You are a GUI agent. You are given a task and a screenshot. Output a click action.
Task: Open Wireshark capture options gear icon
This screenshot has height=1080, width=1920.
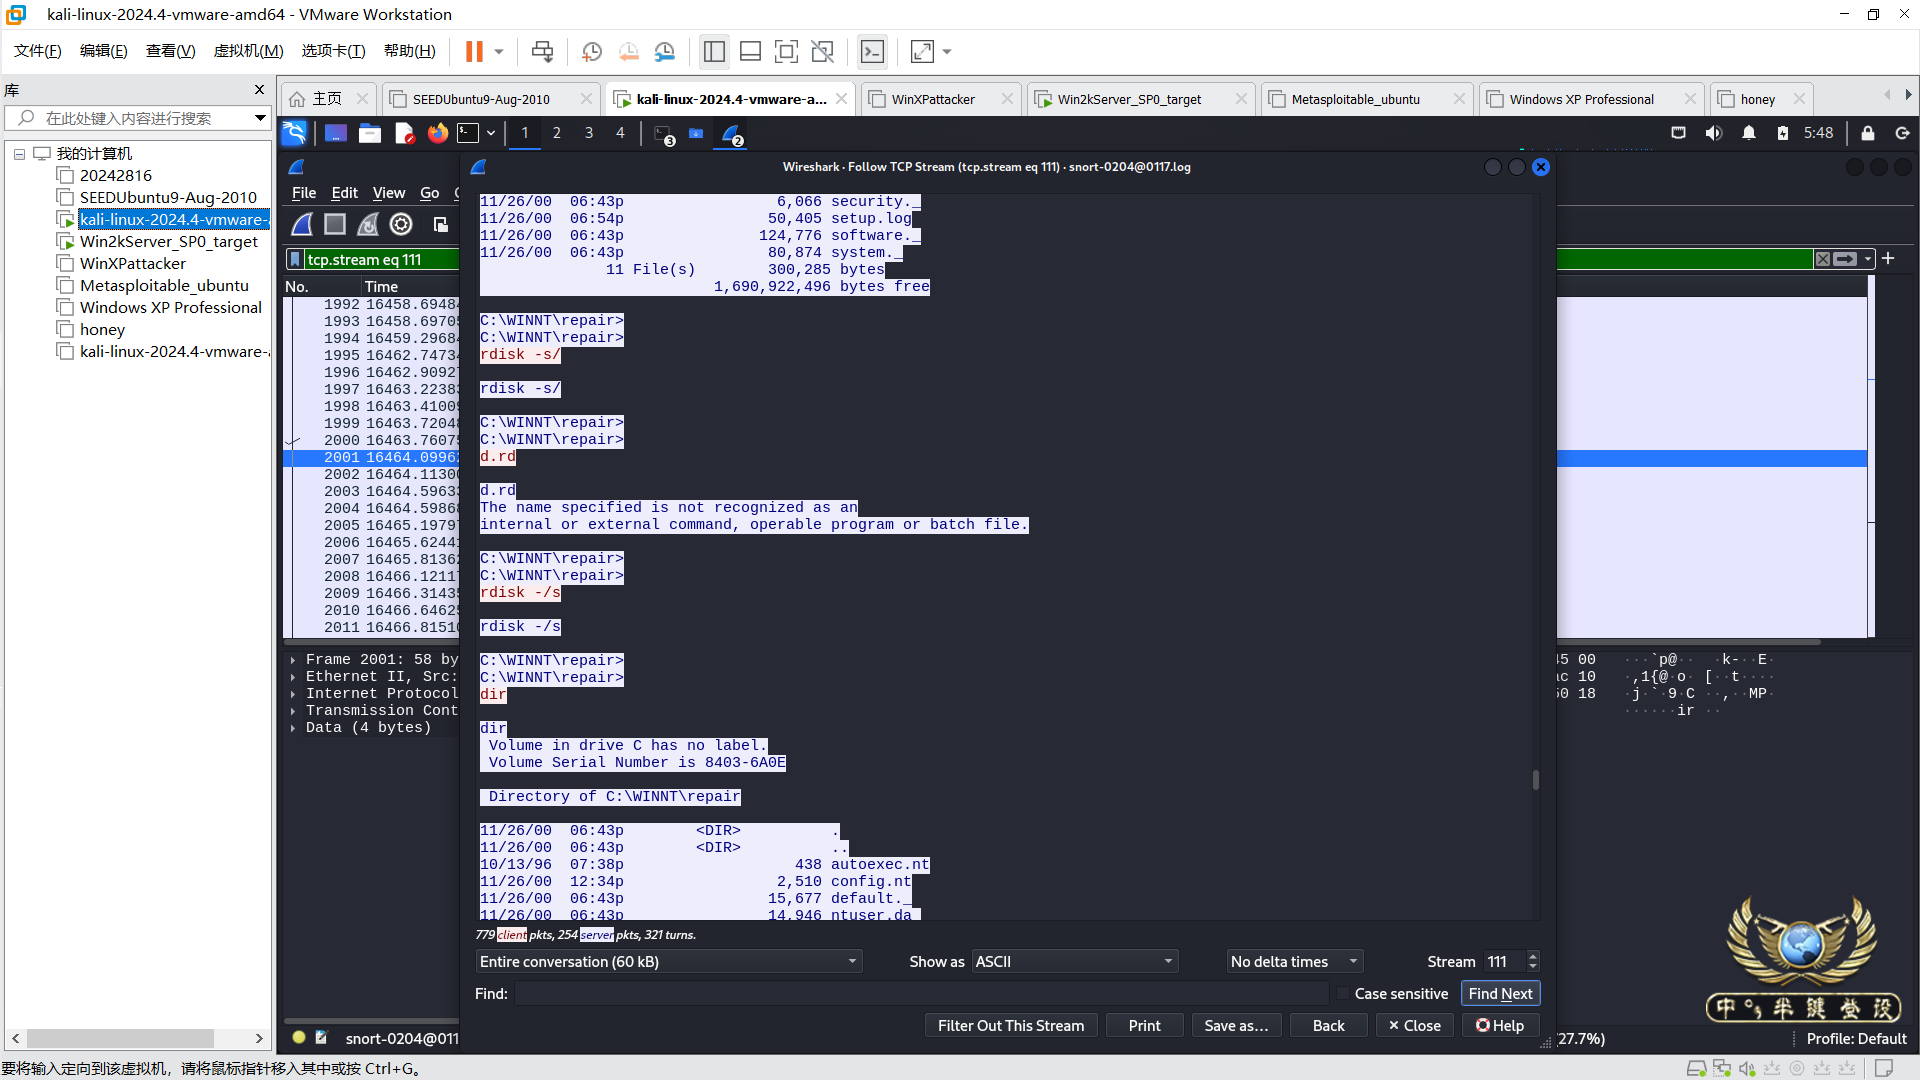point(401,224)
